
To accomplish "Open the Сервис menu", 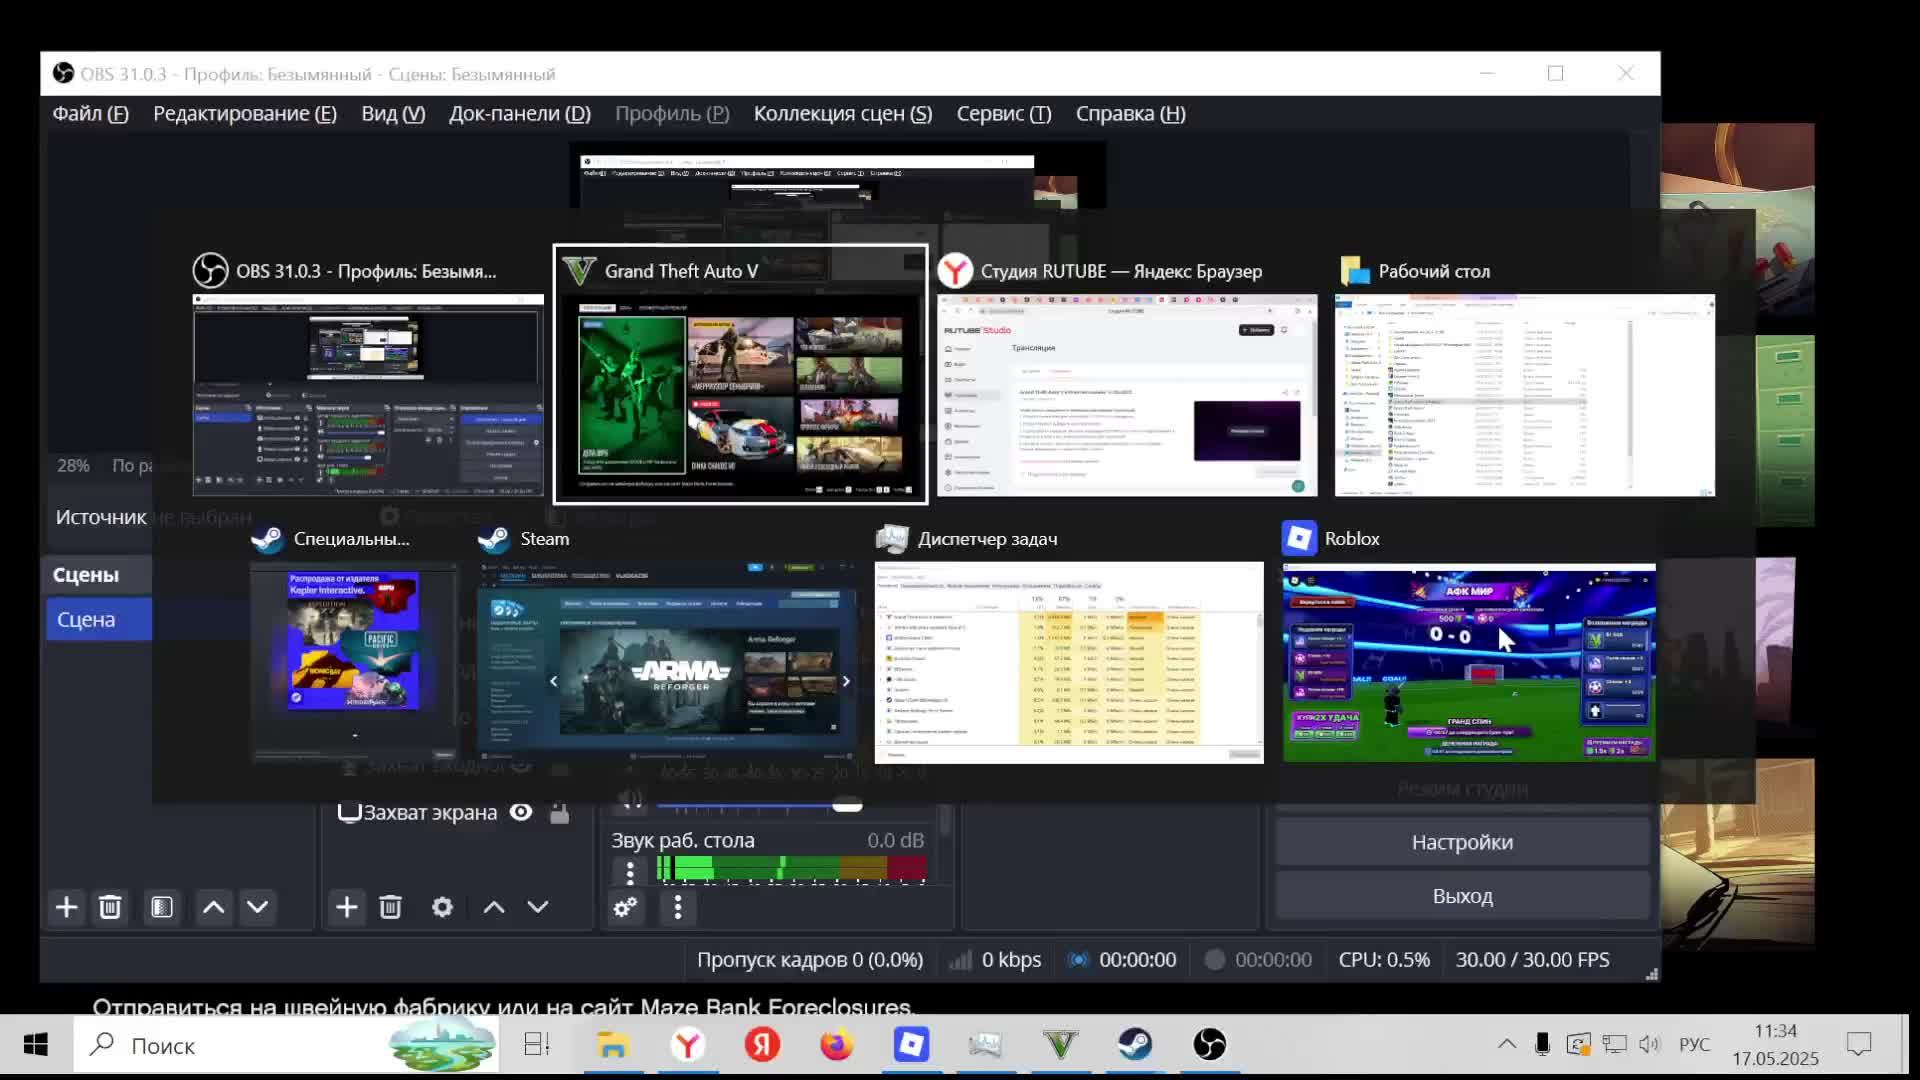I will point(1004,114).
